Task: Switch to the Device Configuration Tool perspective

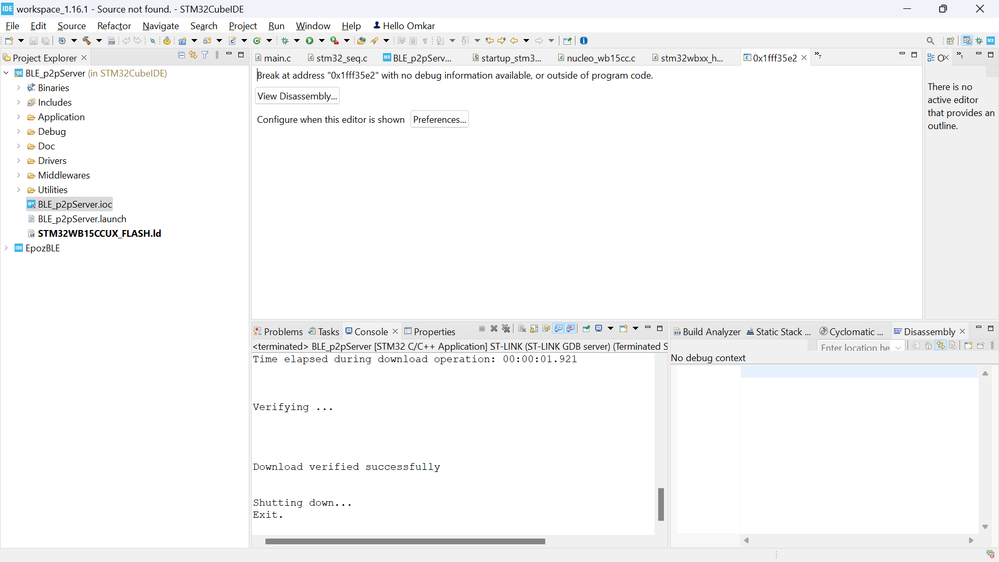Action: (991, 41)
